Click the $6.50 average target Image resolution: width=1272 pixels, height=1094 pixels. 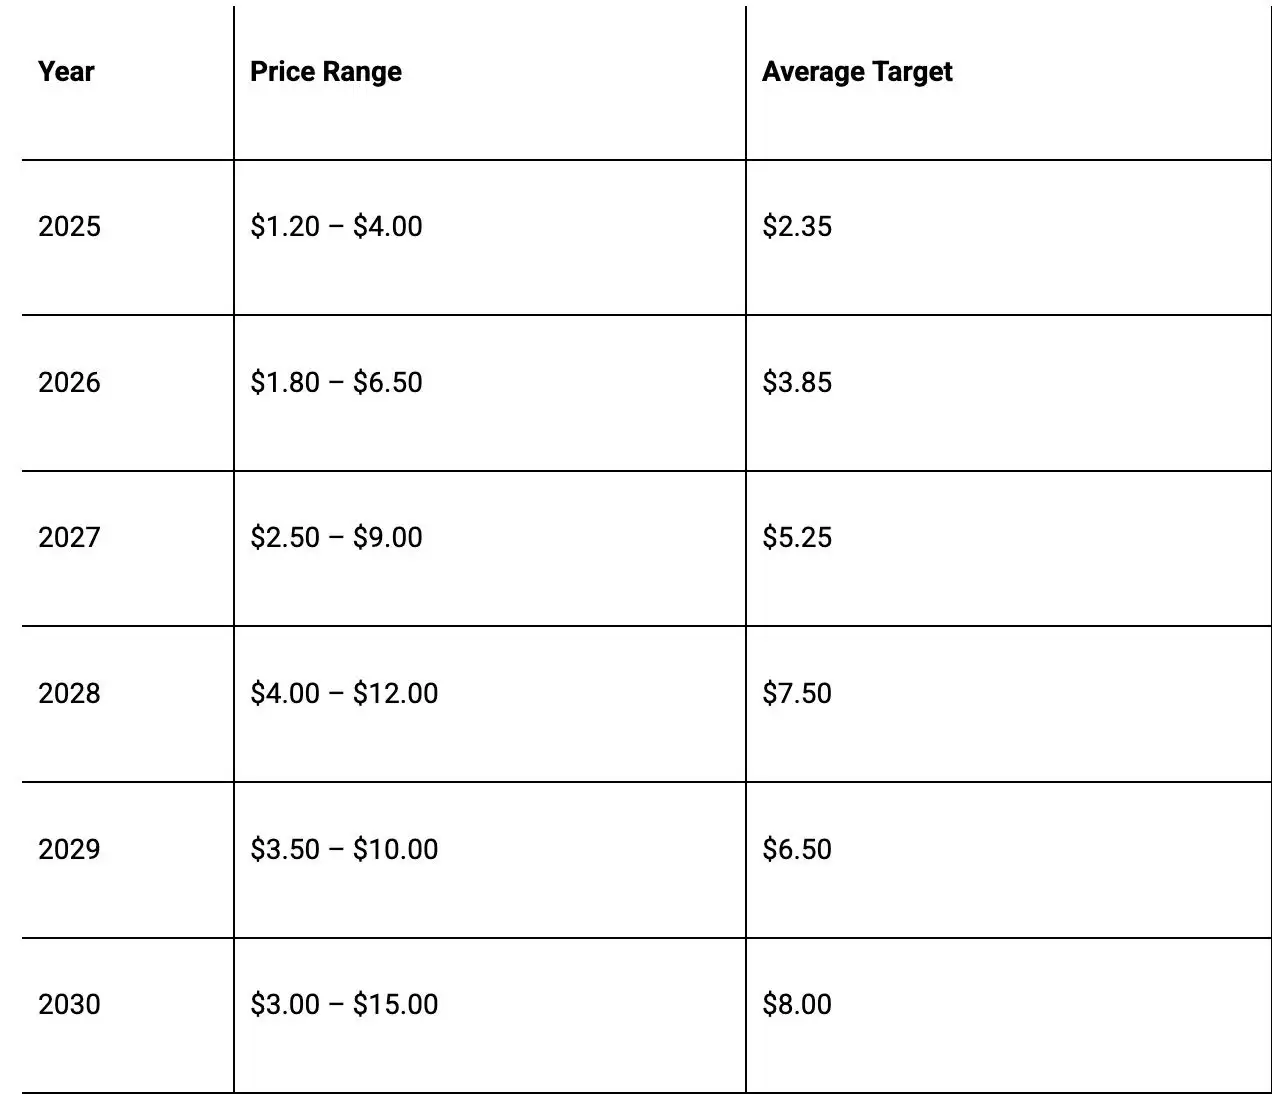797,849
